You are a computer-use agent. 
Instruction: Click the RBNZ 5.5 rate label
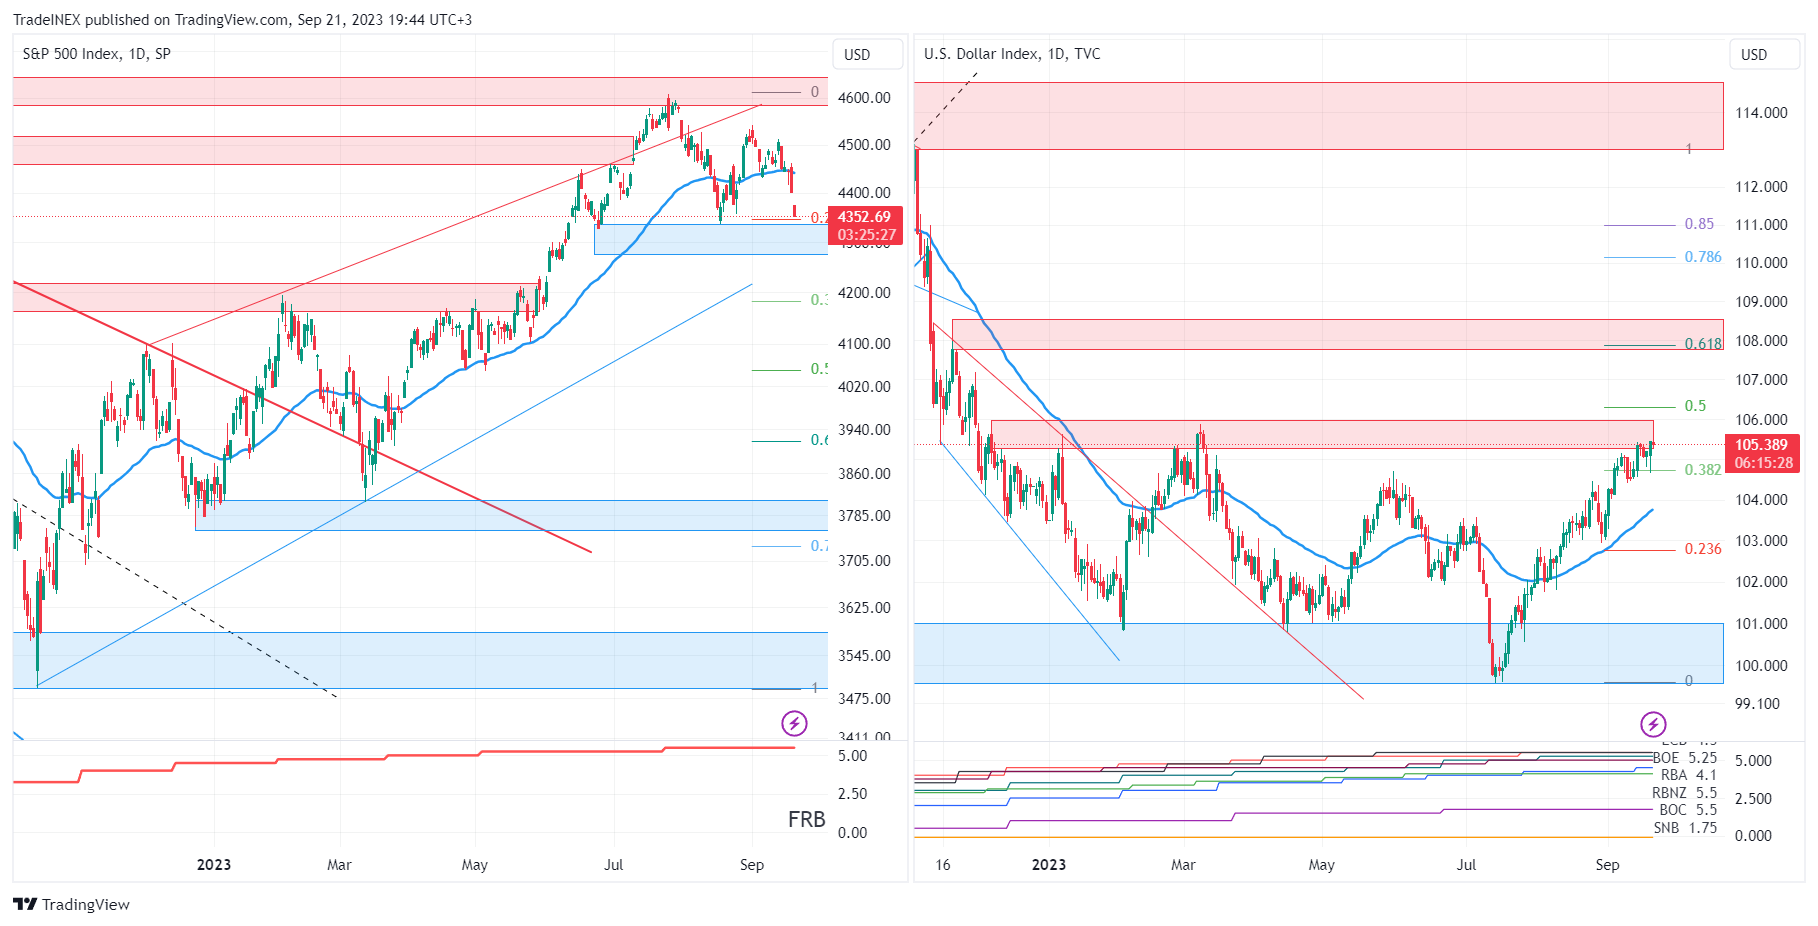(1684, 793)
